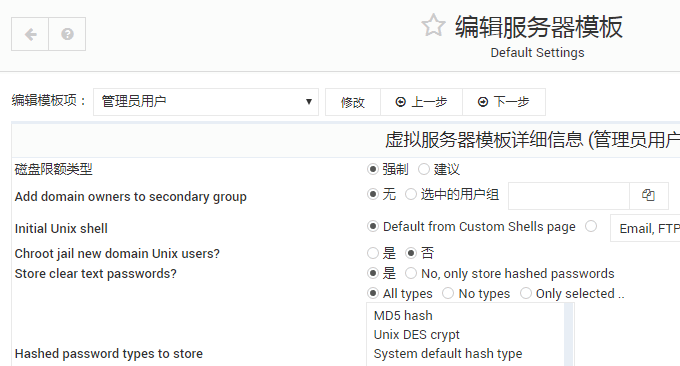The height and width of the screenshot is (366, 680).
Task: Click the 修改 button
Action: tap(353, 102)
